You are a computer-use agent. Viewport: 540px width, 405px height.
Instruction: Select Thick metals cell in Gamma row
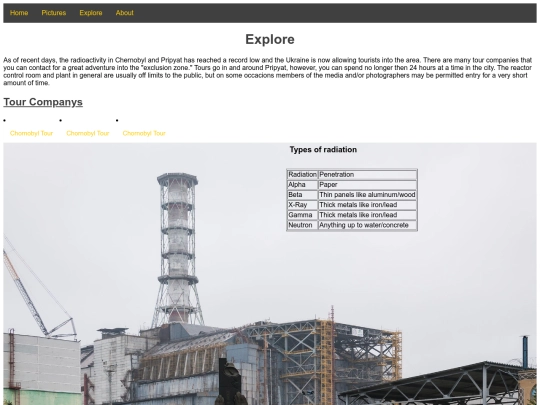(x=367, y=215)
